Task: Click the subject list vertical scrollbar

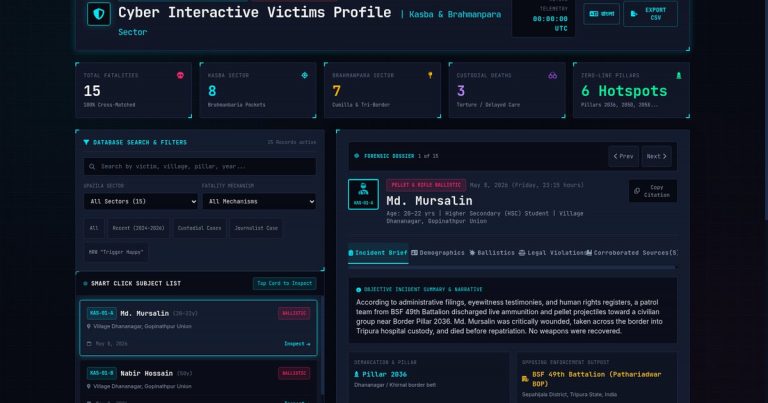Action: [x=322, y=345]
